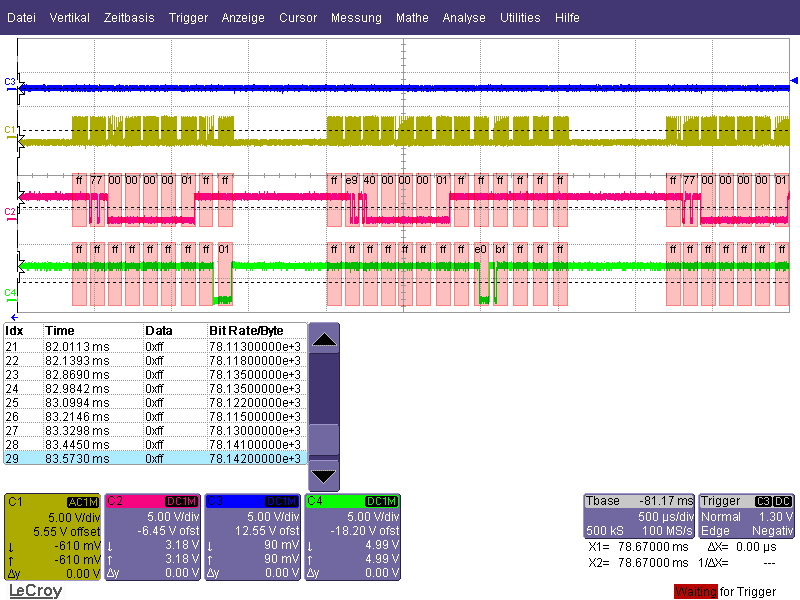This screenshot has width=800, height=600.
Task: Open the Vertikal menu
Action: pos(69,18)
